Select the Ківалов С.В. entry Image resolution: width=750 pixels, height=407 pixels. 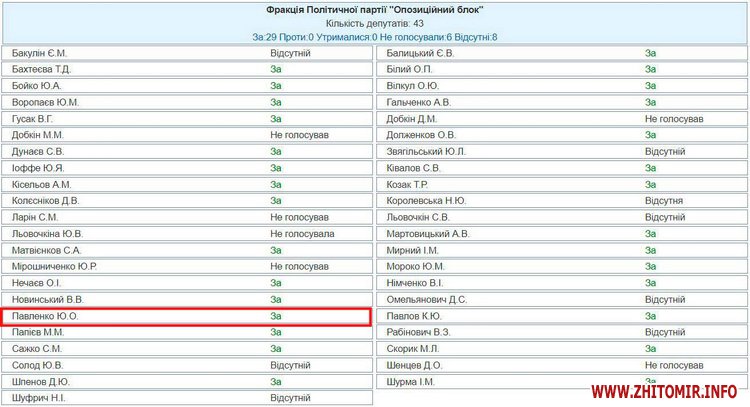[x=414, y=168]
